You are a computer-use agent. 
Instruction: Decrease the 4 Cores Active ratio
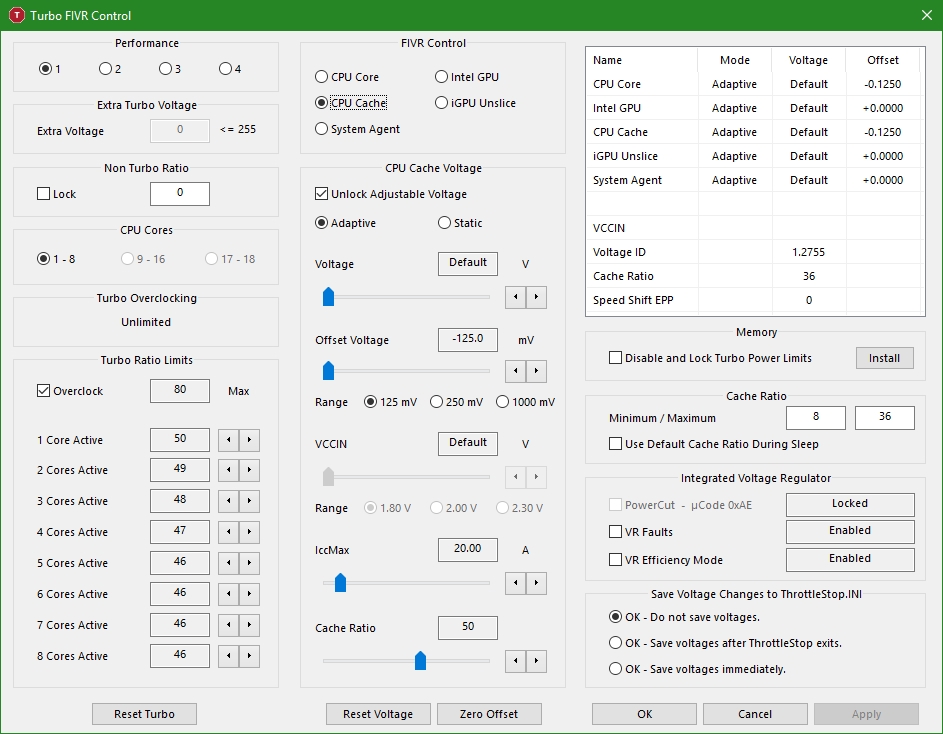click(x=229, y=532)
